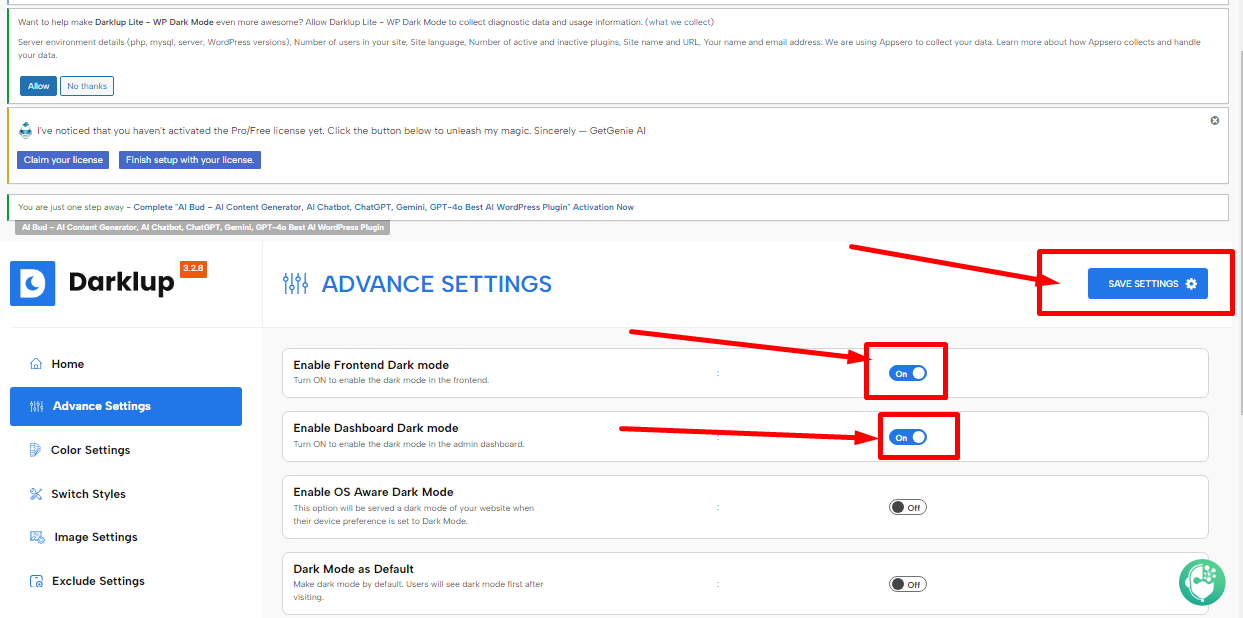Click the gear icon on Save Settings

[1191, 284]
